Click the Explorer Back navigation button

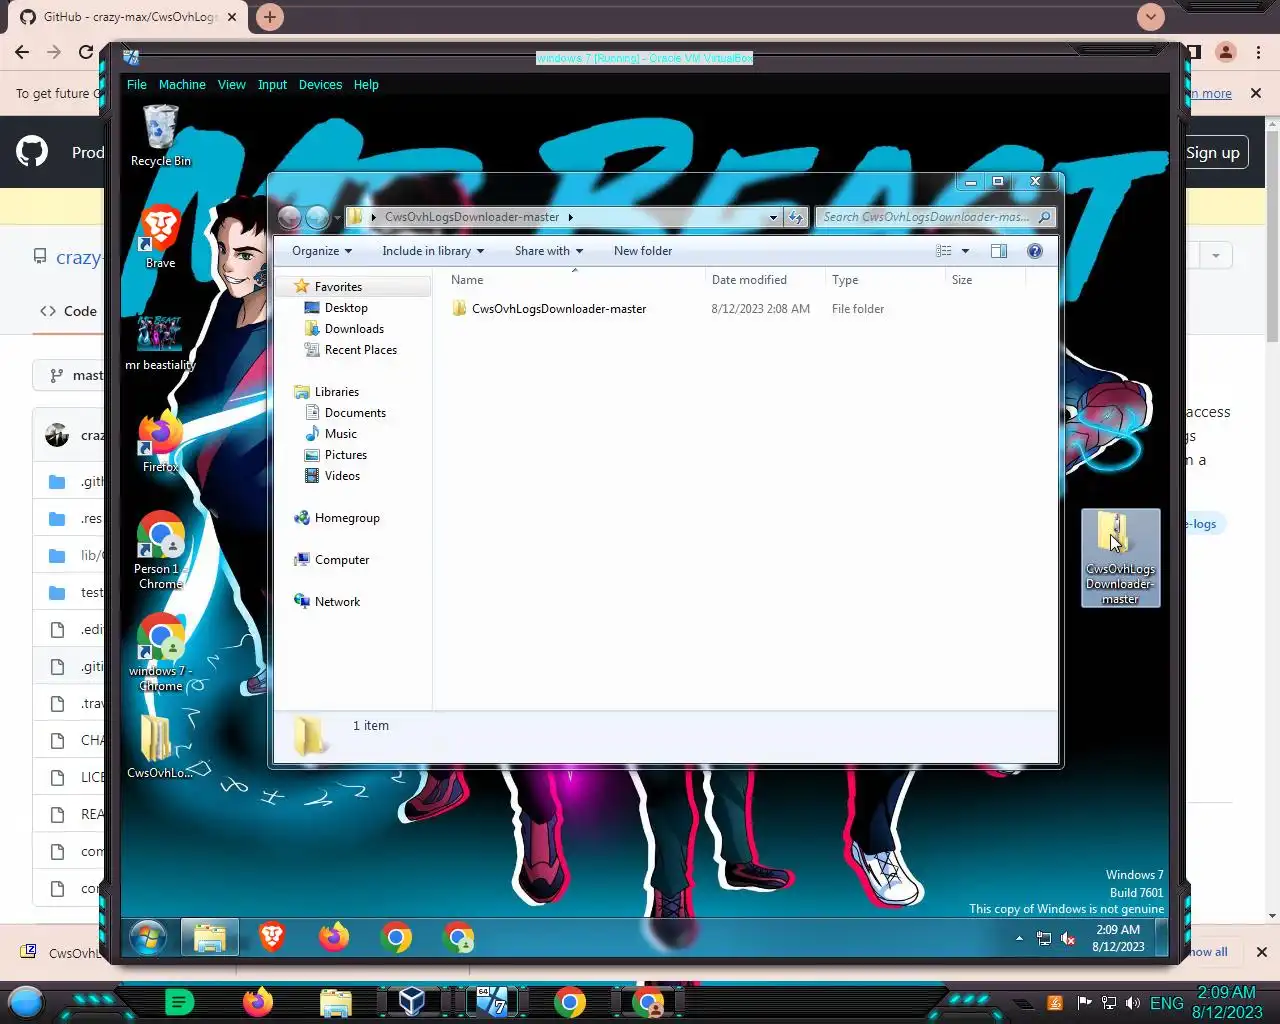point(289,217)
